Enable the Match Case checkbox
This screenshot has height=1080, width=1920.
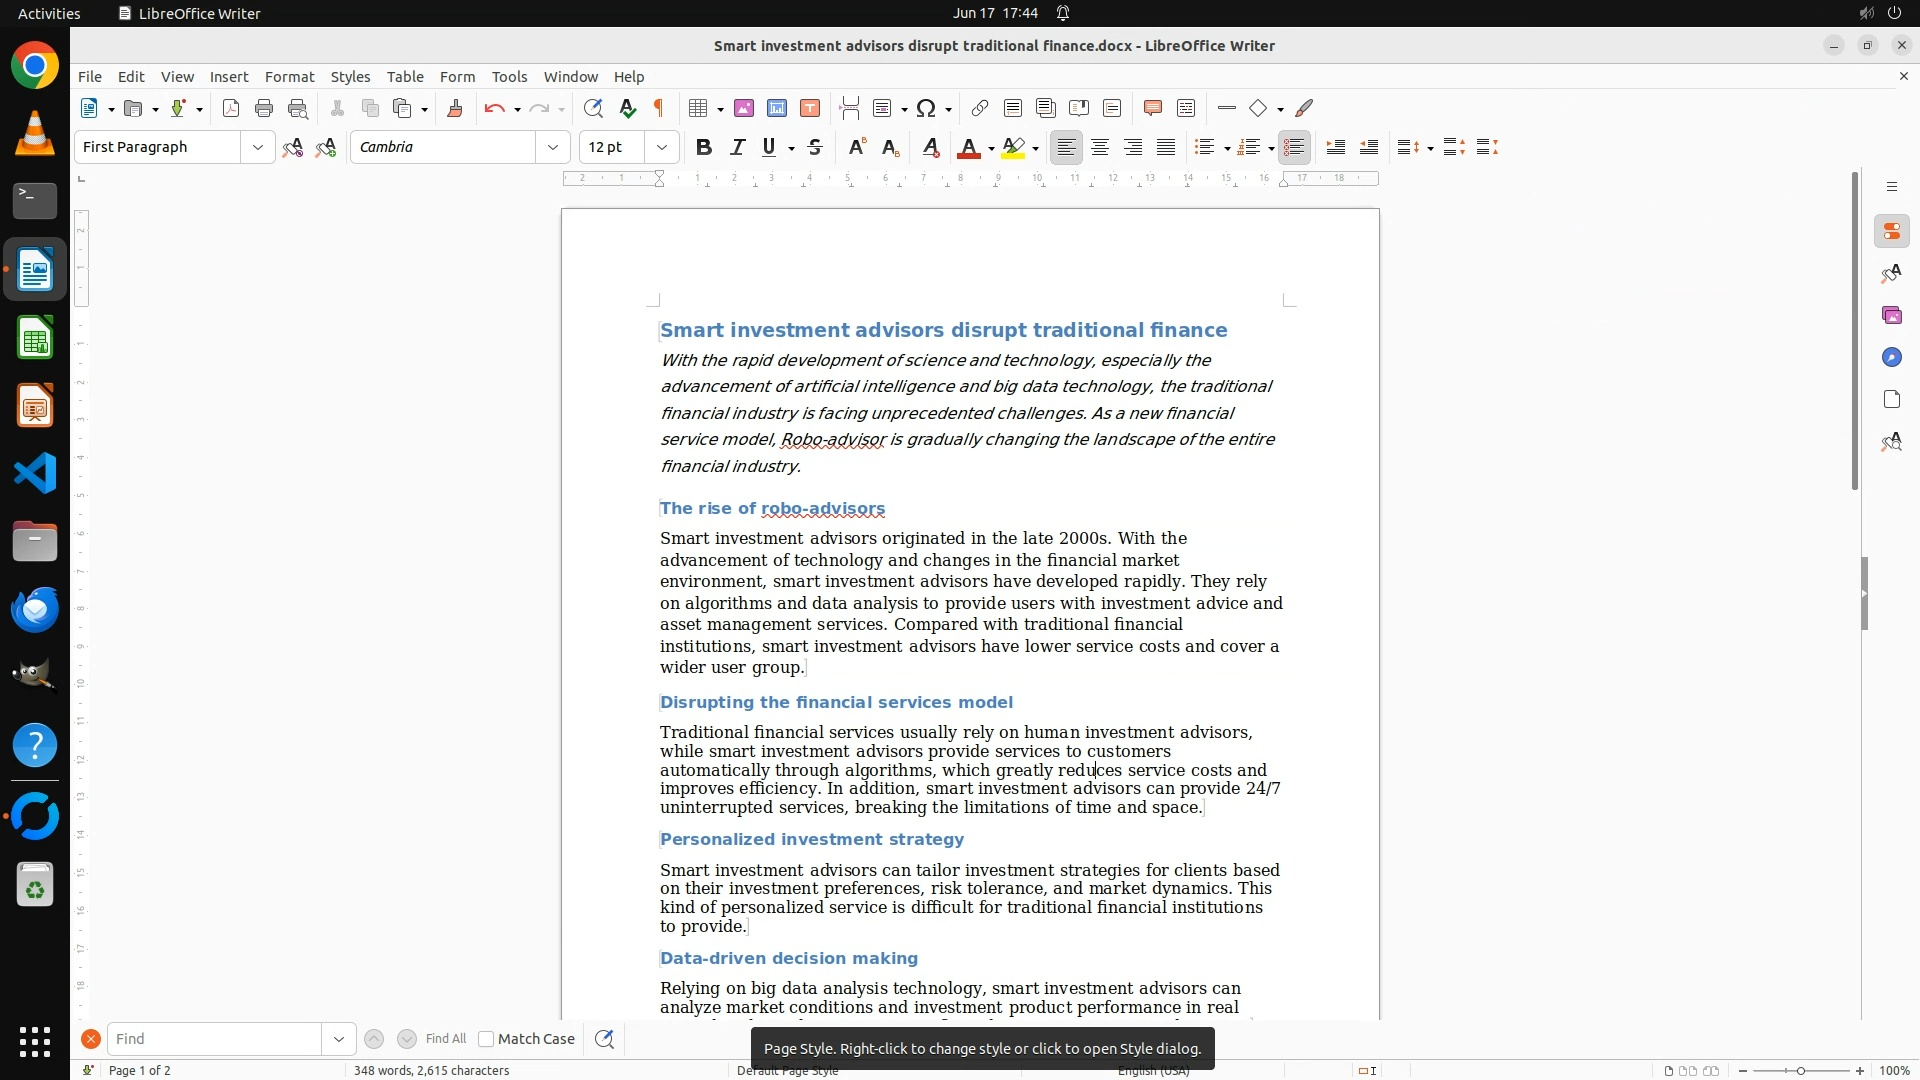click(x=486, y=1039)
